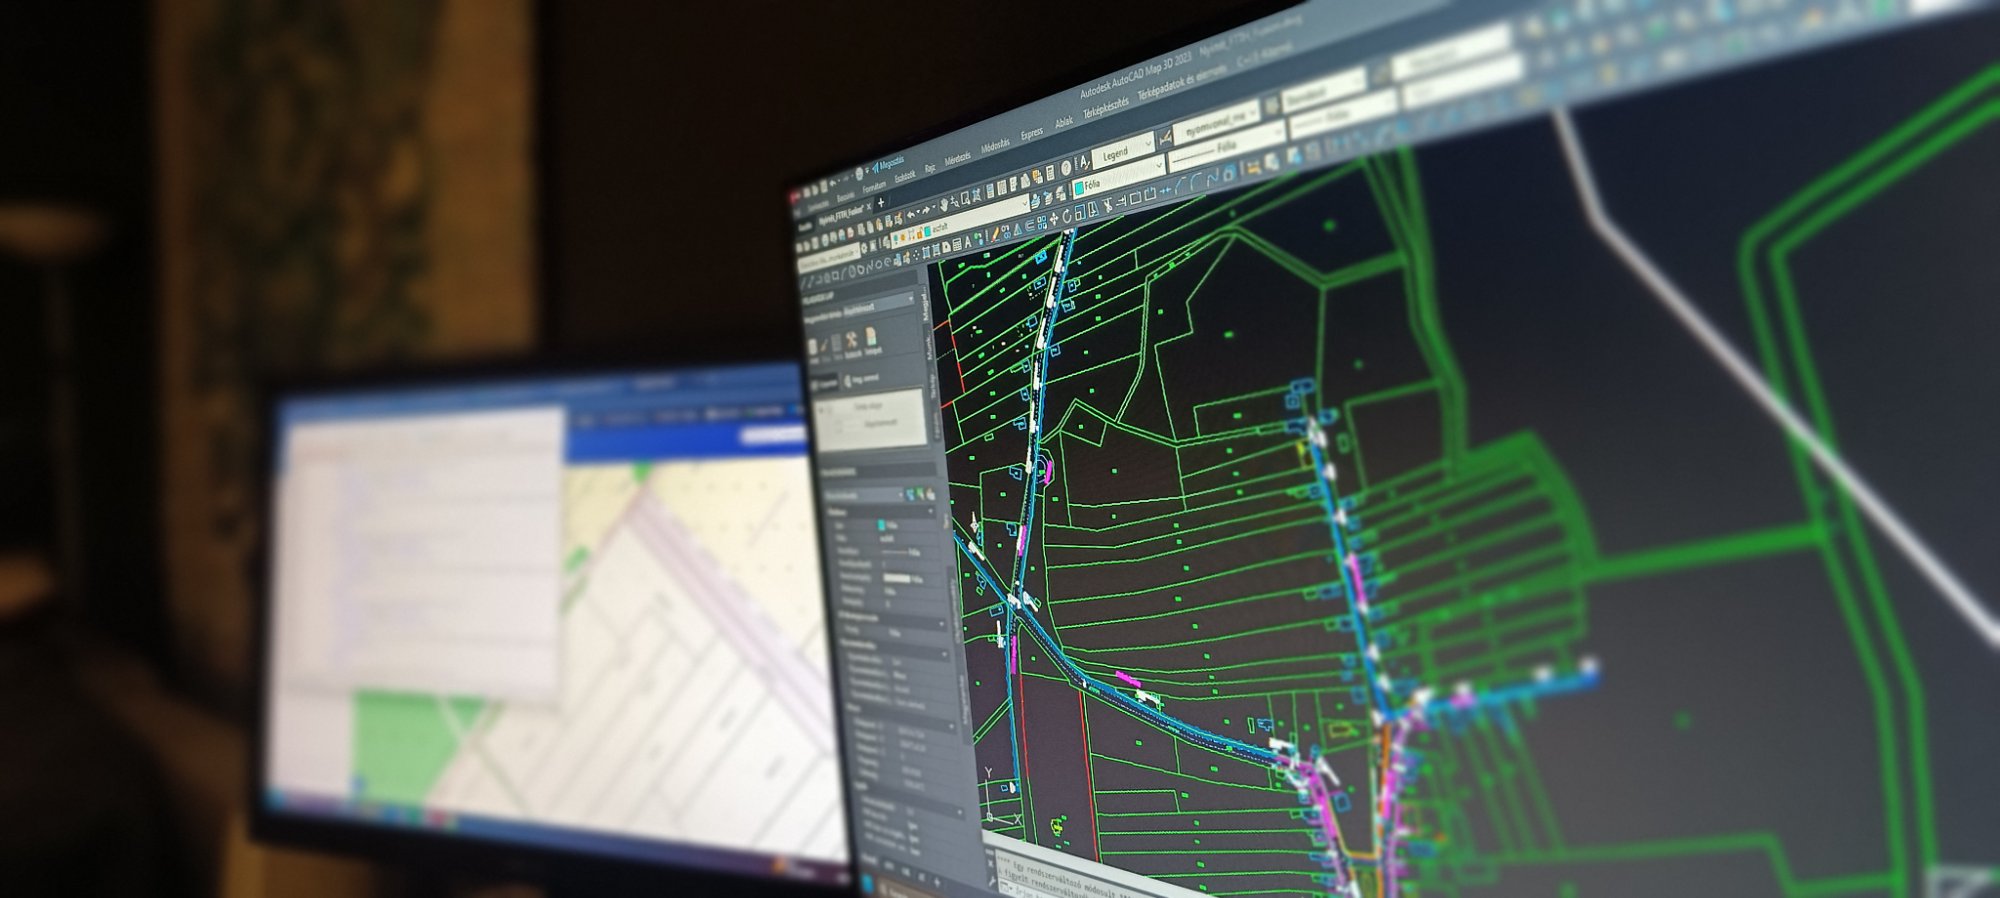Viewport: 2000px width, 898px height.
Task: Open the Ablak menu
Action: (x=1063, y=122)
